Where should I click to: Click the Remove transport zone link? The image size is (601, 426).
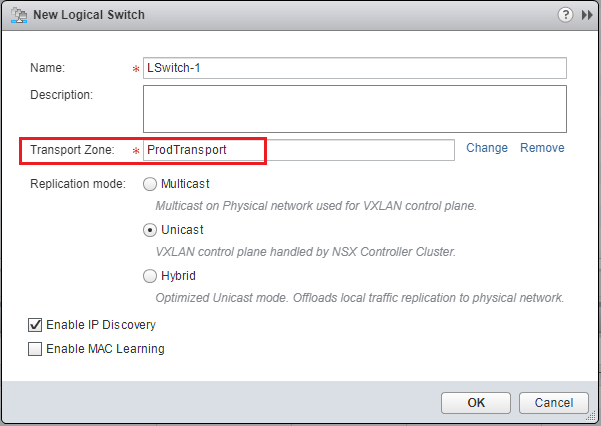[x=542, y=148]
